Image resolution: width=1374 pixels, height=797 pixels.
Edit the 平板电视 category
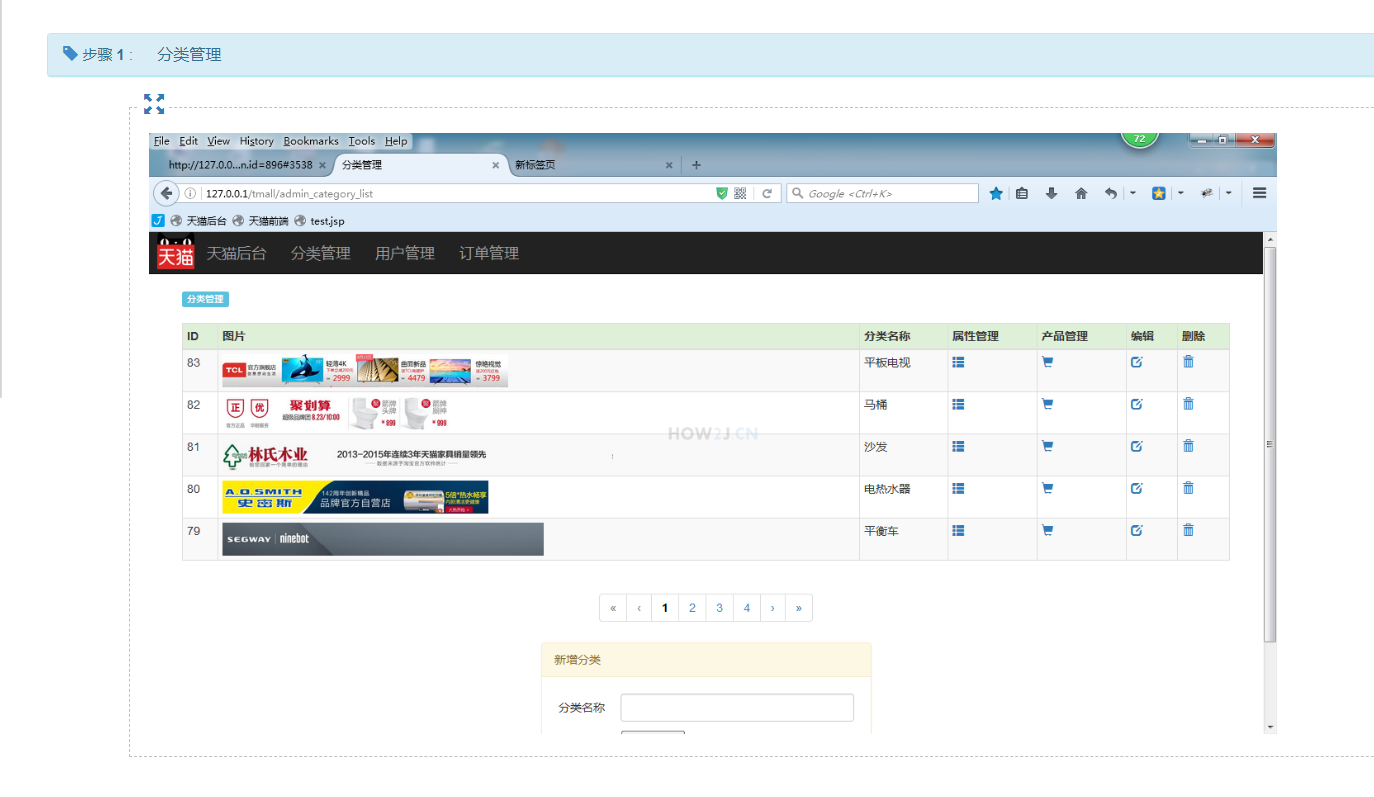click(x=1136, y=362)
